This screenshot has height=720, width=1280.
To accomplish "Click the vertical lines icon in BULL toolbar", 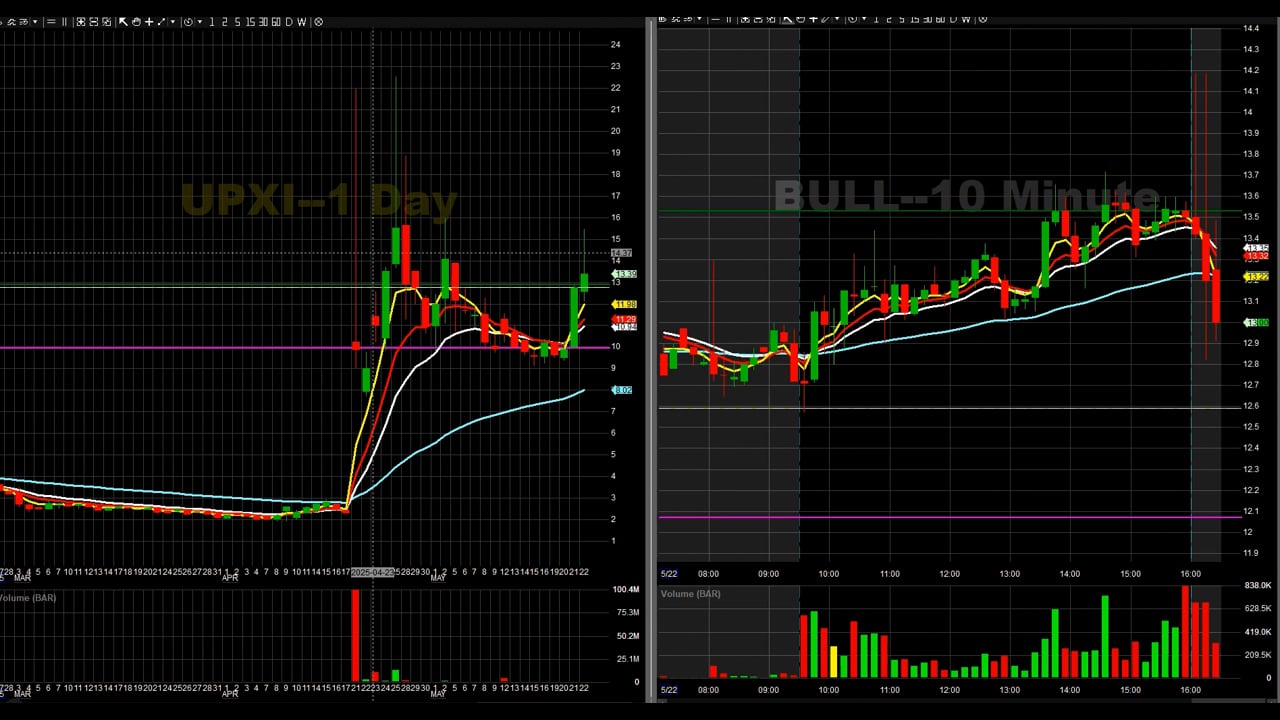I will (x=729, y=18).
